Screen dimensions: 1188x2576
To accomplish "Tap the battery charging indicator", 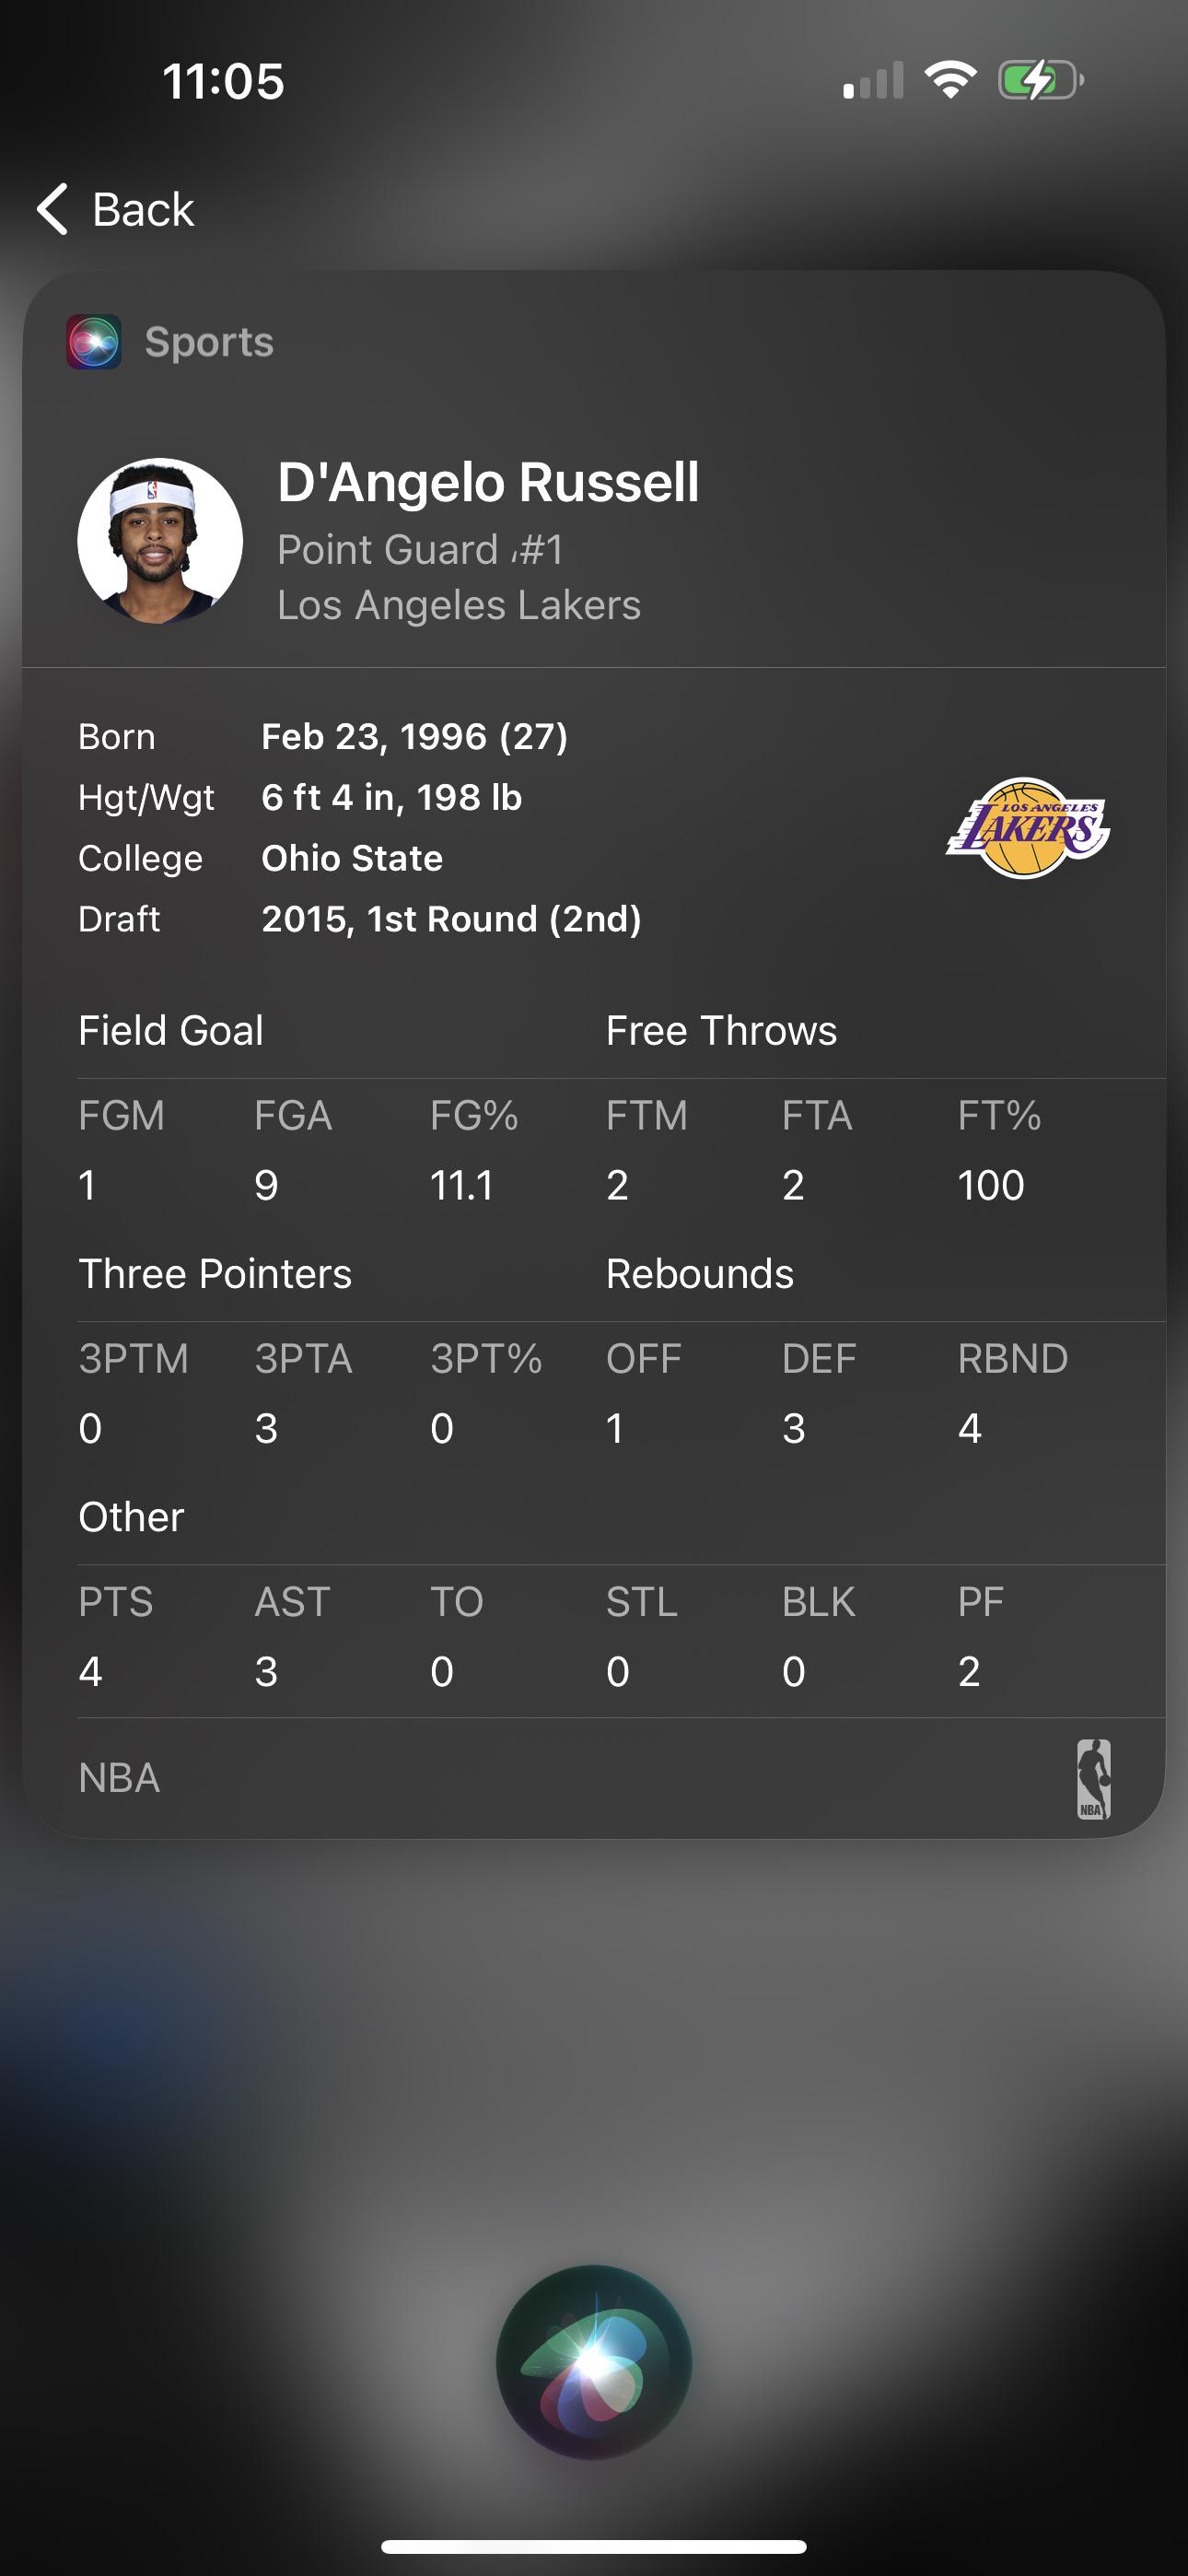I will tap(1040, 80).
